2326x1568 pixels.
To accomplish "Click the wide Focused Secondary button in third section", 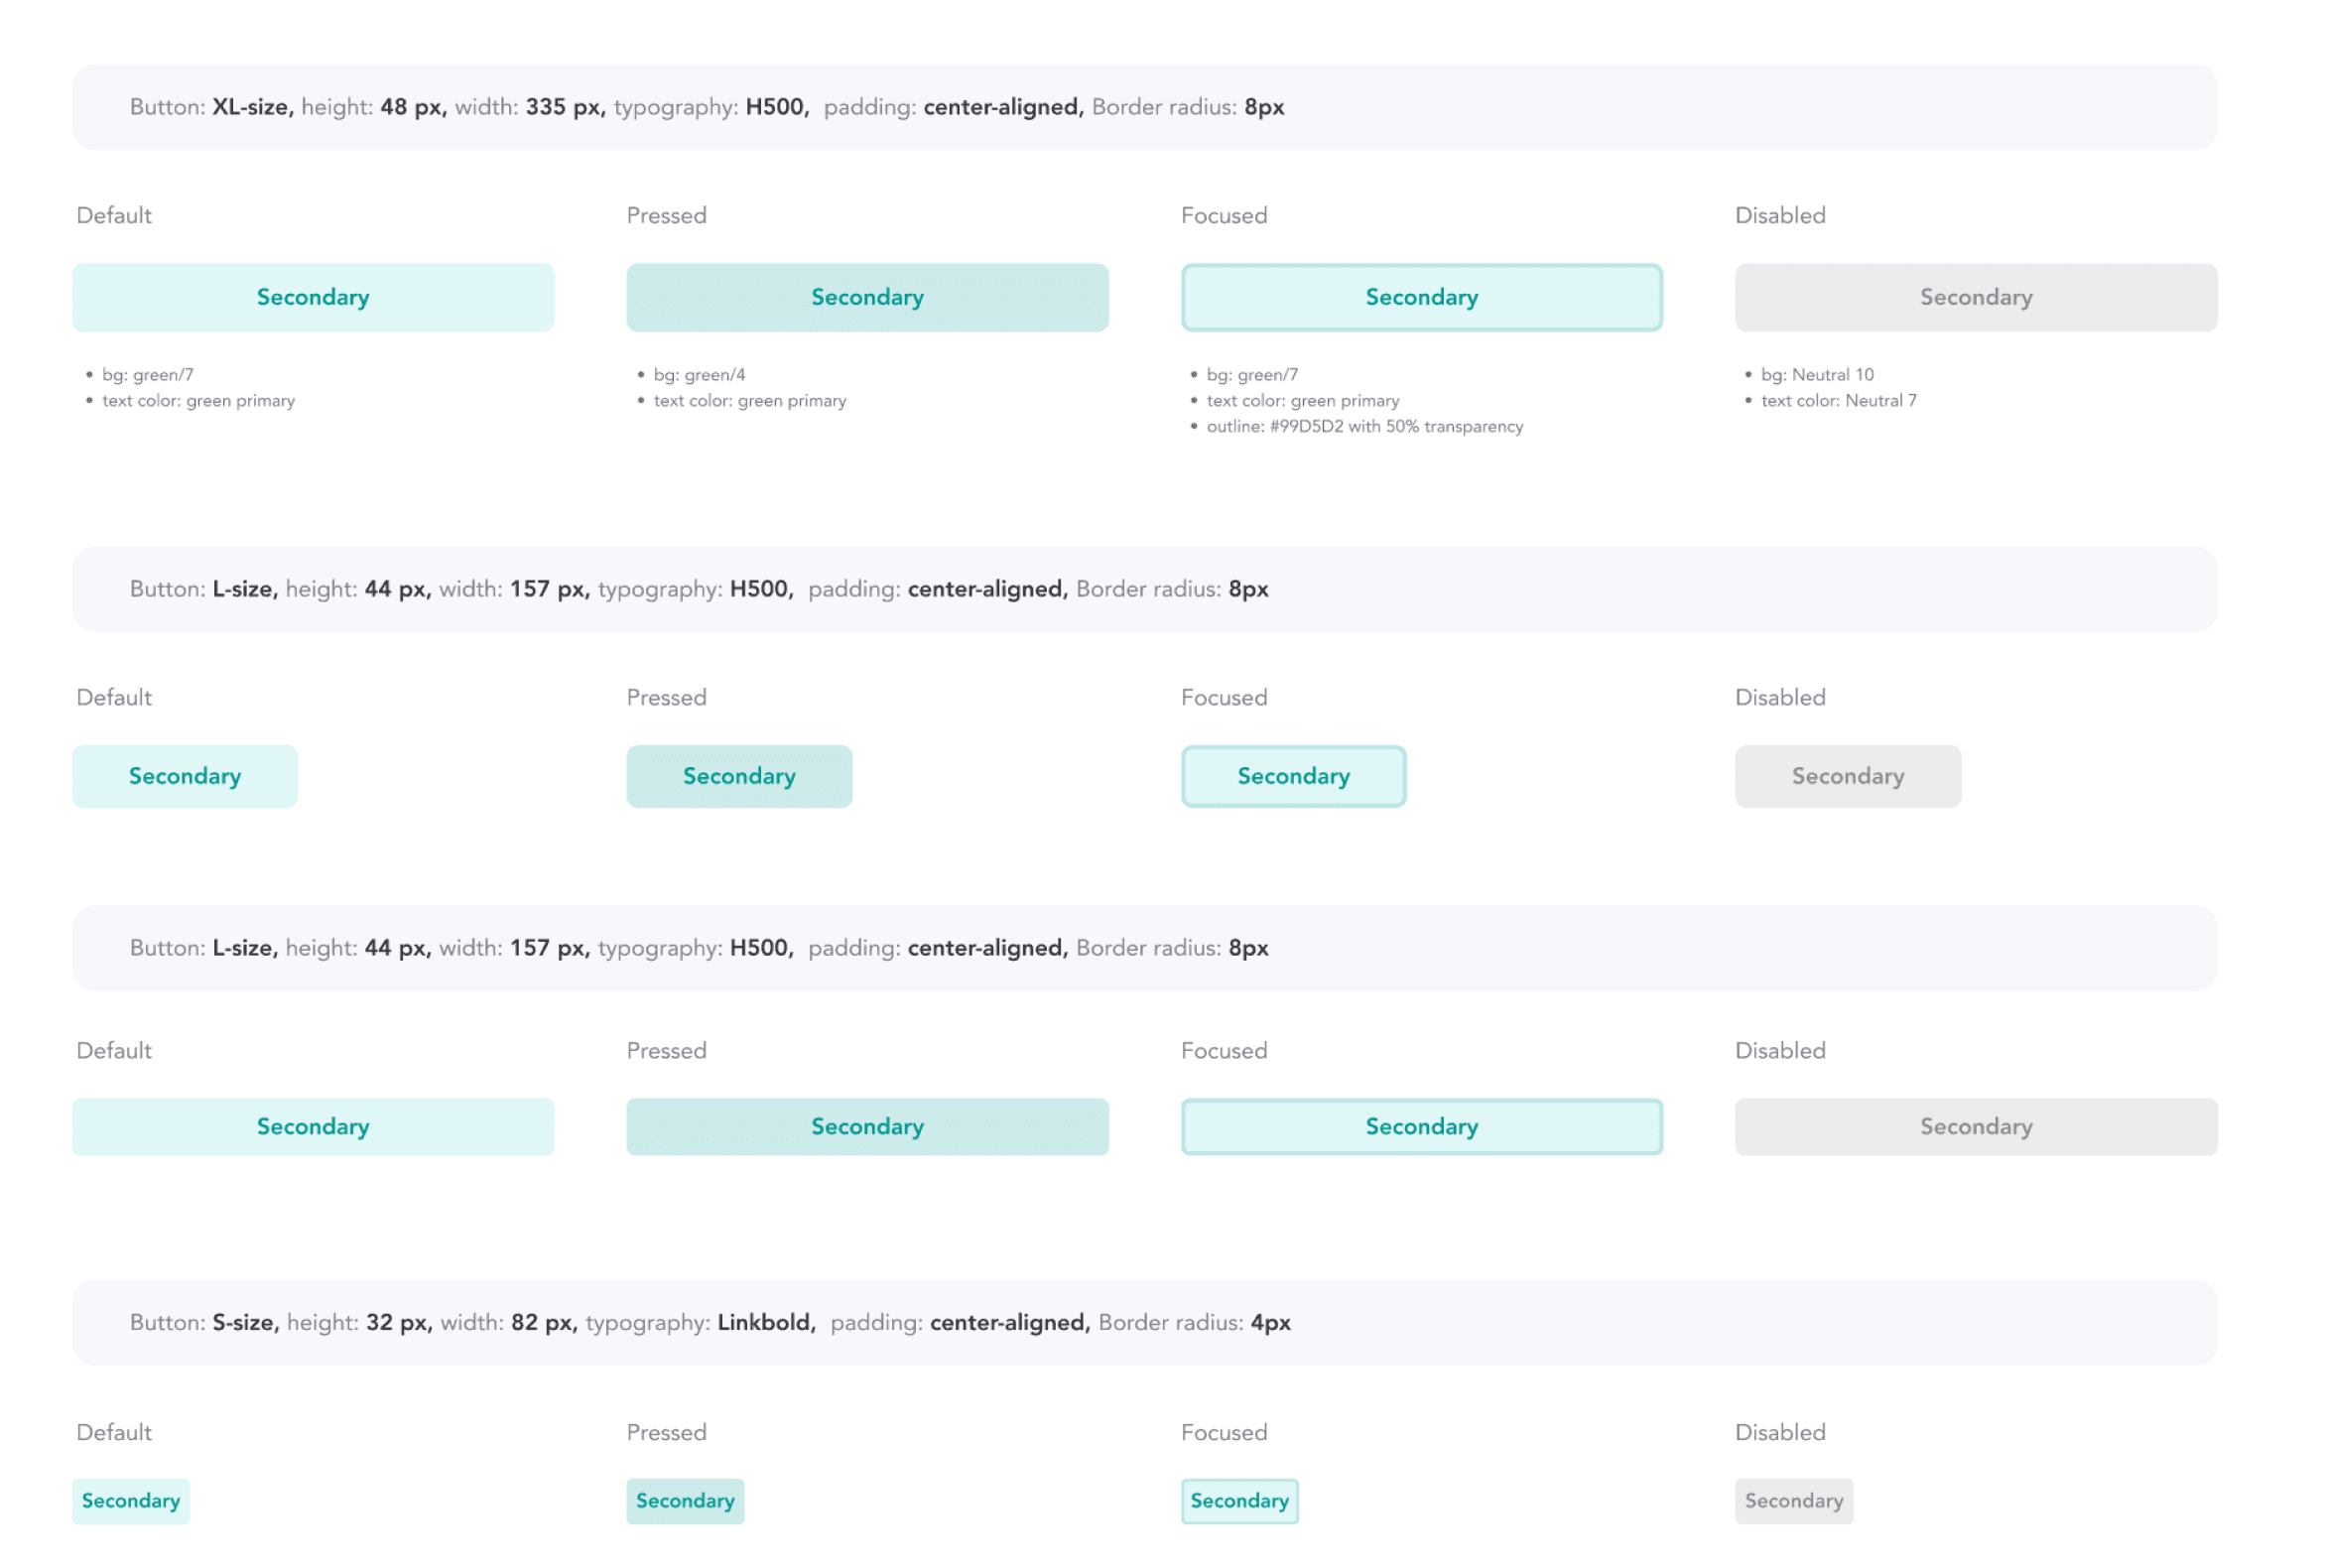I will 1421,1126.
